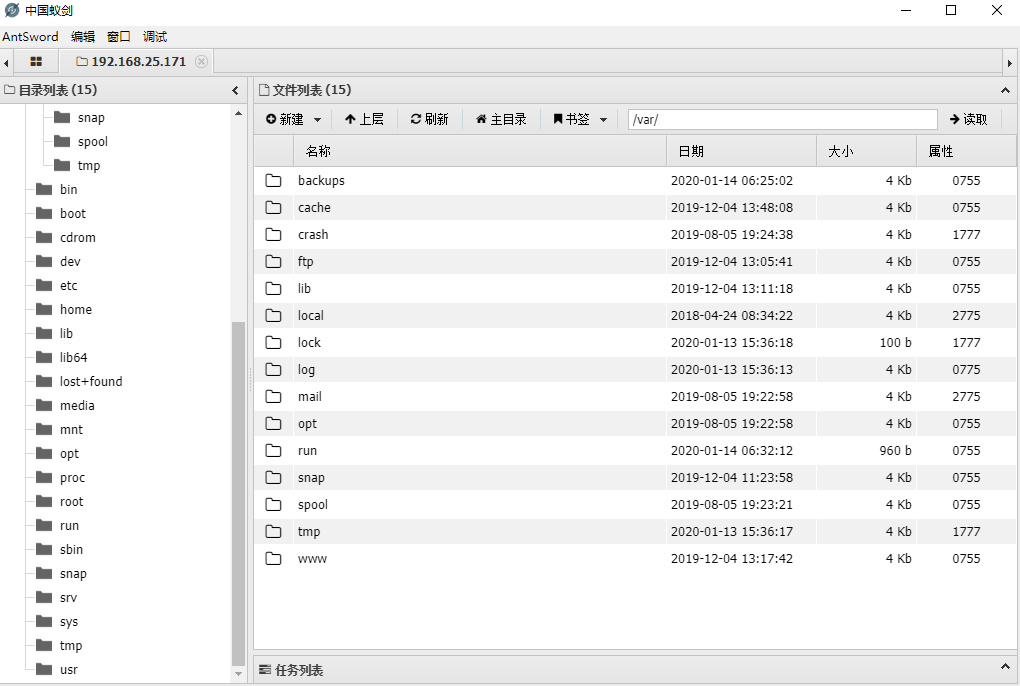Screen dimensions: 1020x686
Task: Go to 主目录 home directory
Action: point(501,119)
